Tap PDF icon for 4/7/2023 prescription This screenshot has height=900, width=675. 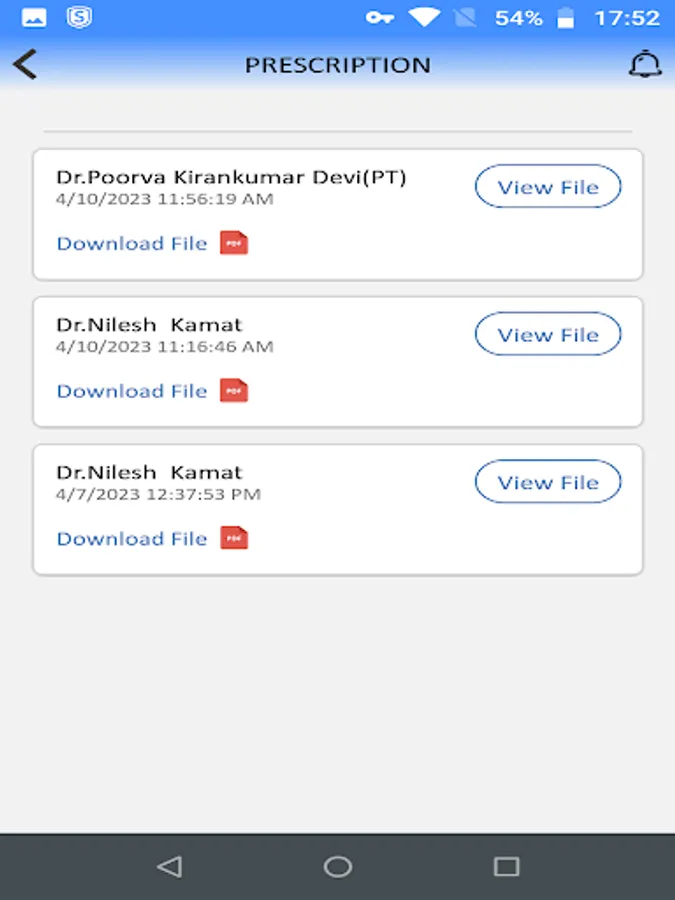[234, 538]
